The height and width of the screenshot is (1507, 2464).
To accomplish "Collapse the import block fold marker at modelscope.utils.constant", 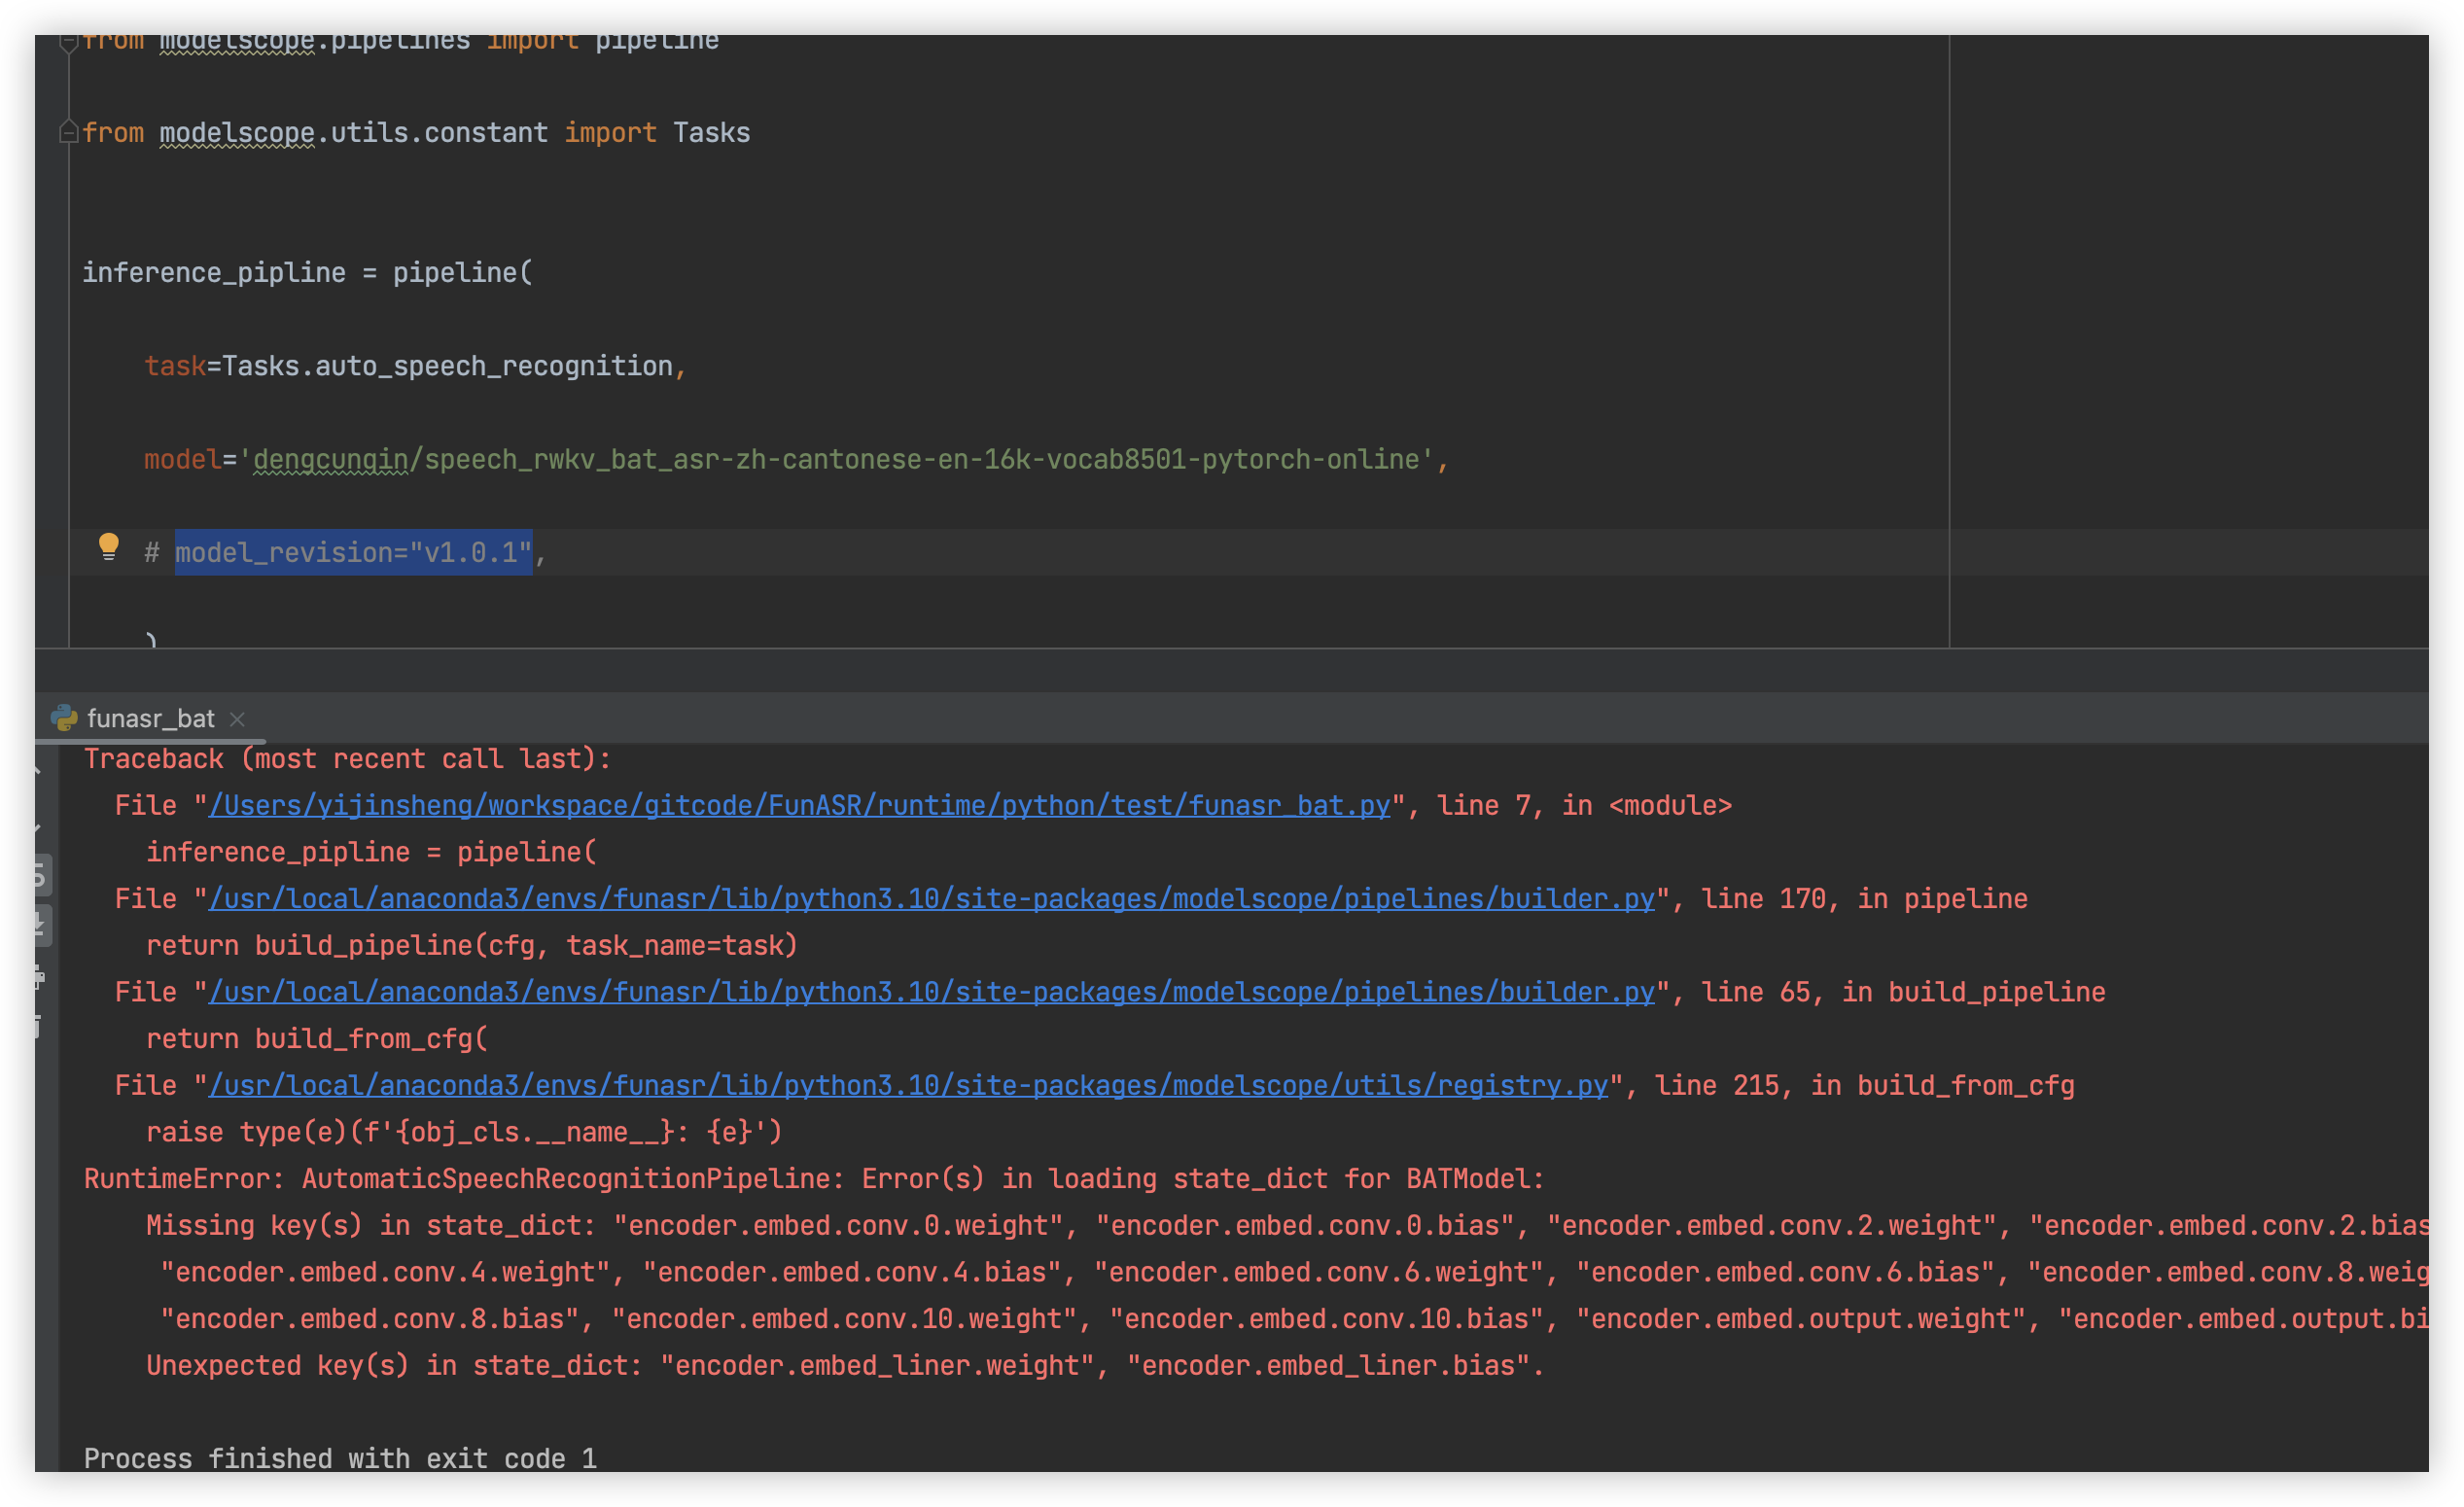I will (68, 133).
